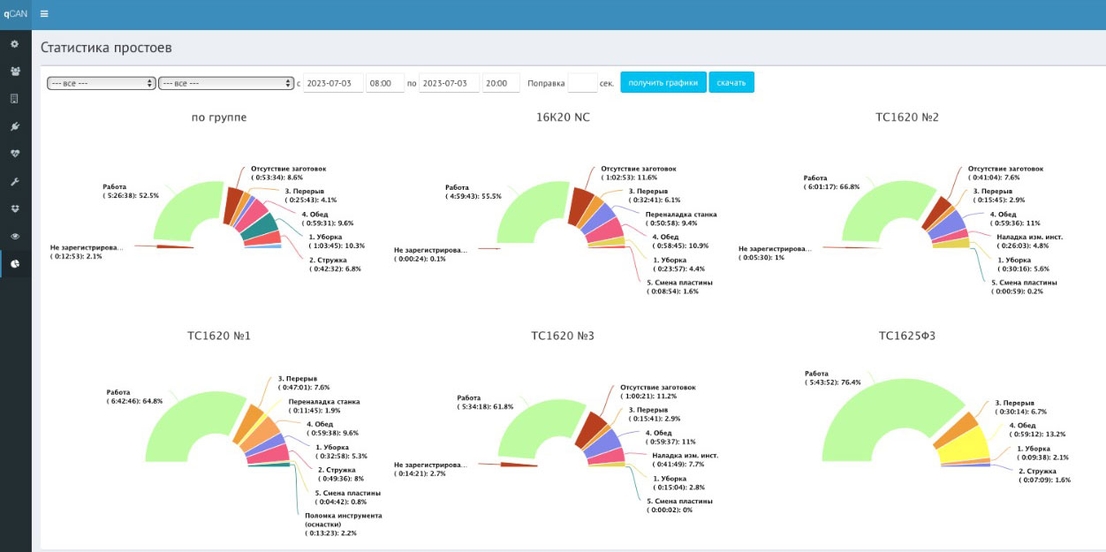Click the 'скачать' button
Image resolution: width=1106 pixels, height=552 pixels.
tap(731, 82)
